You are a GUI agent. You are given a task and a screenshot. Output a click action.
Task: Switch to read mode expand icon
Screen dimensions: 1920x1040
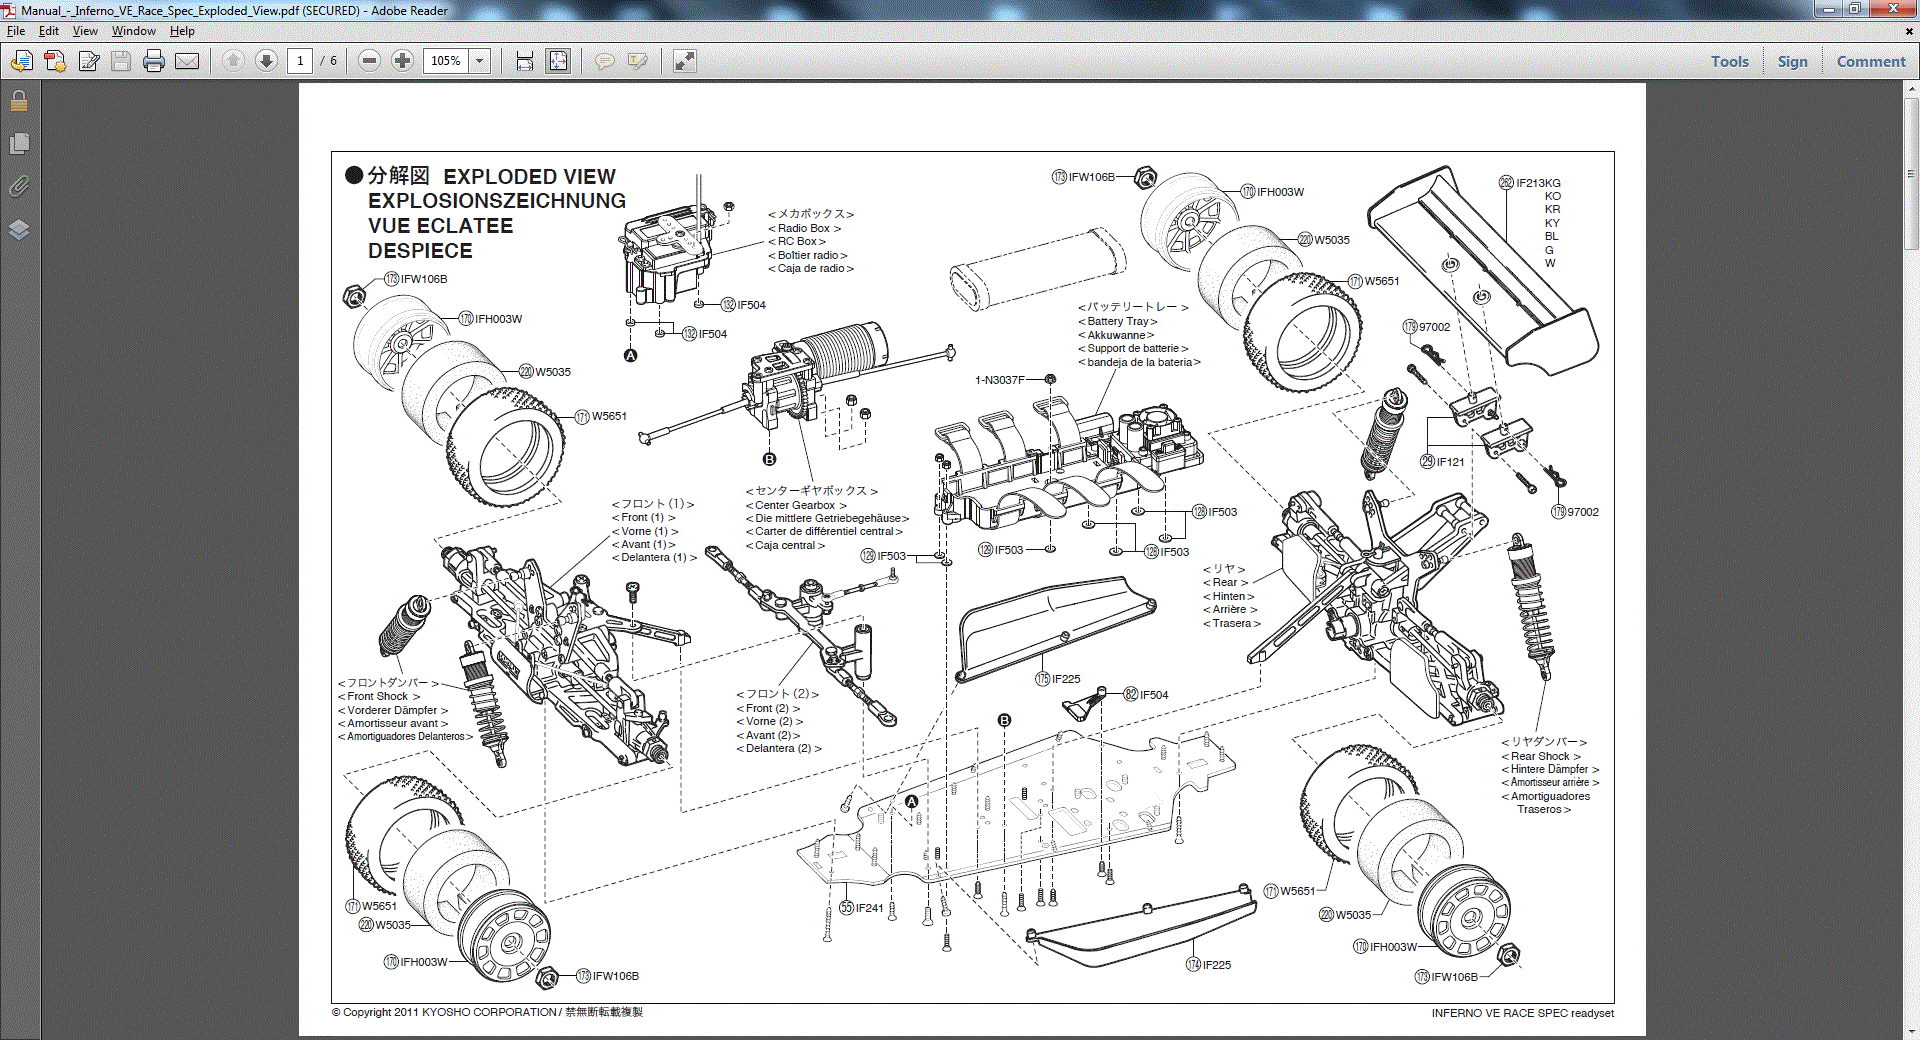click(x=684, y=61)
